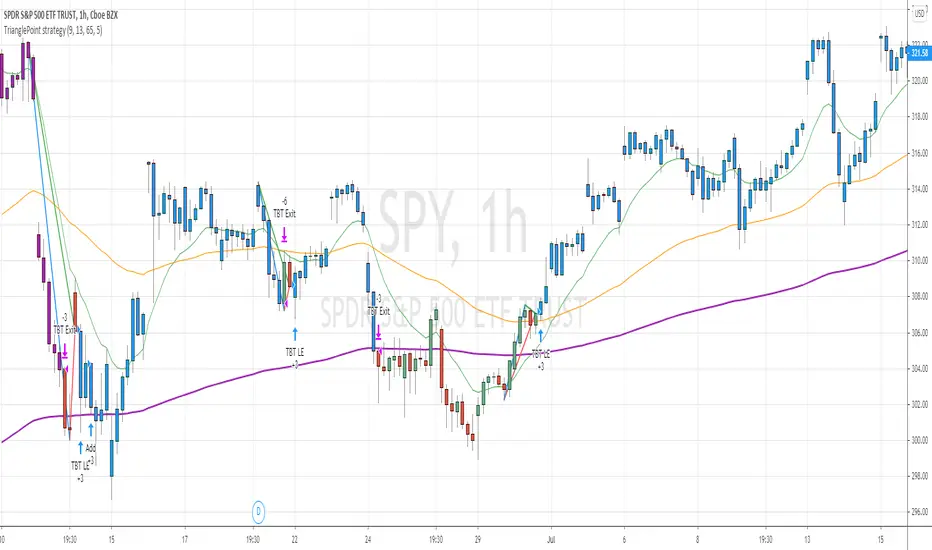Click the 306.00 price axis label
Viewport: 932px width, 550px height.
[919, 332]
